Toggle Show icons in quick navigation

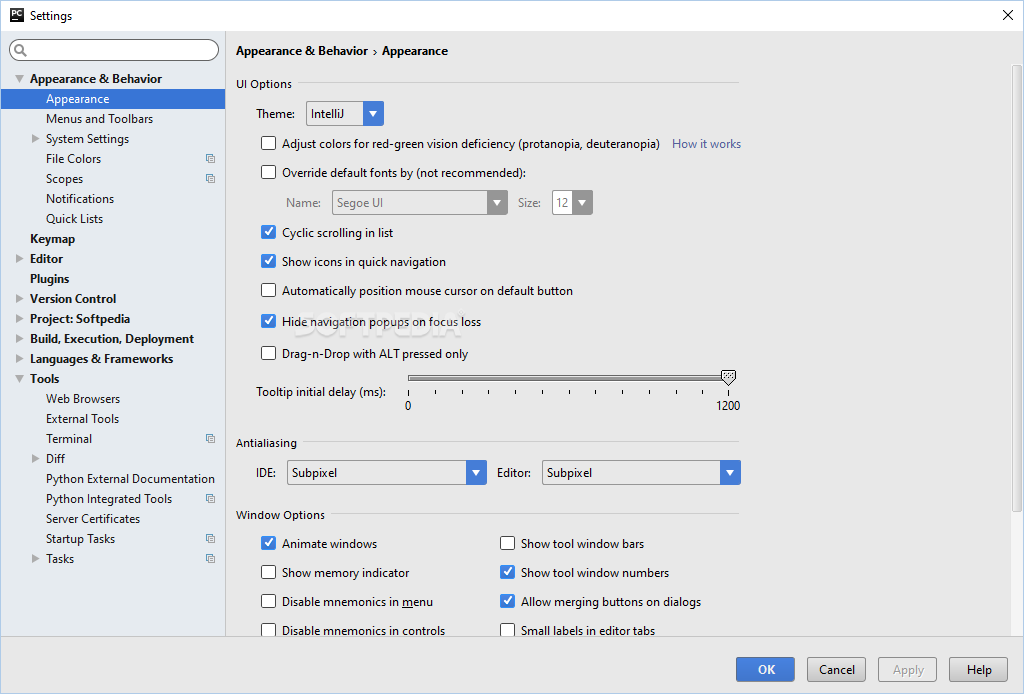268,261
